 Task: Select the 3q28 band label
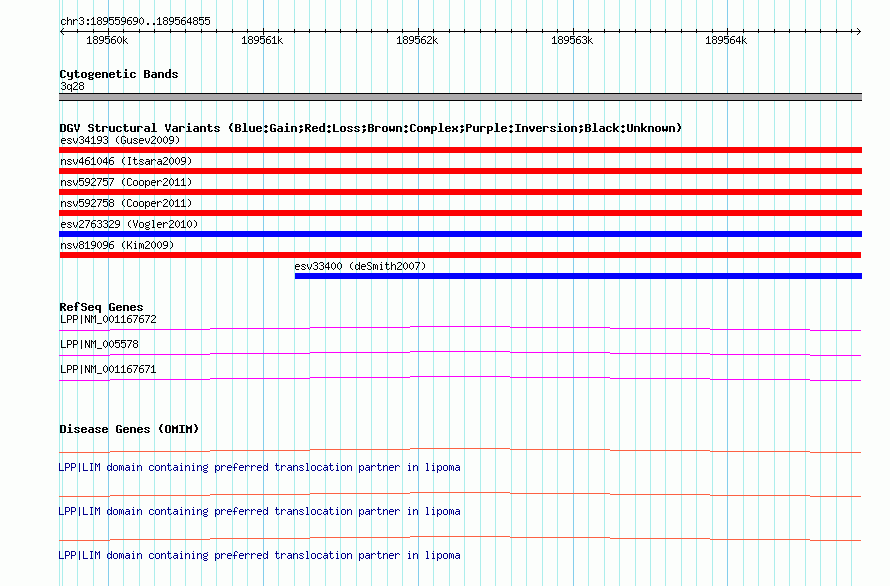click(72, 86)
